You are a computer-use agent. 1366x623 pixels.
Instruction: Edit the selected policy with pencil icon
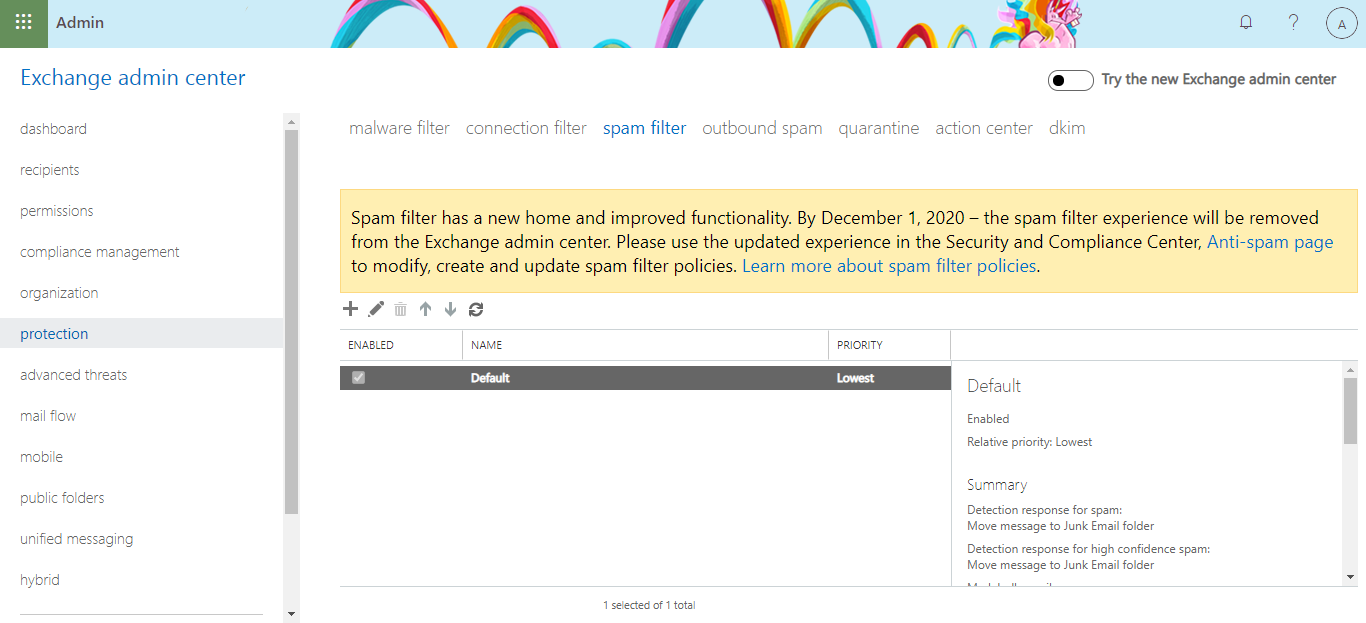[376, 309]
